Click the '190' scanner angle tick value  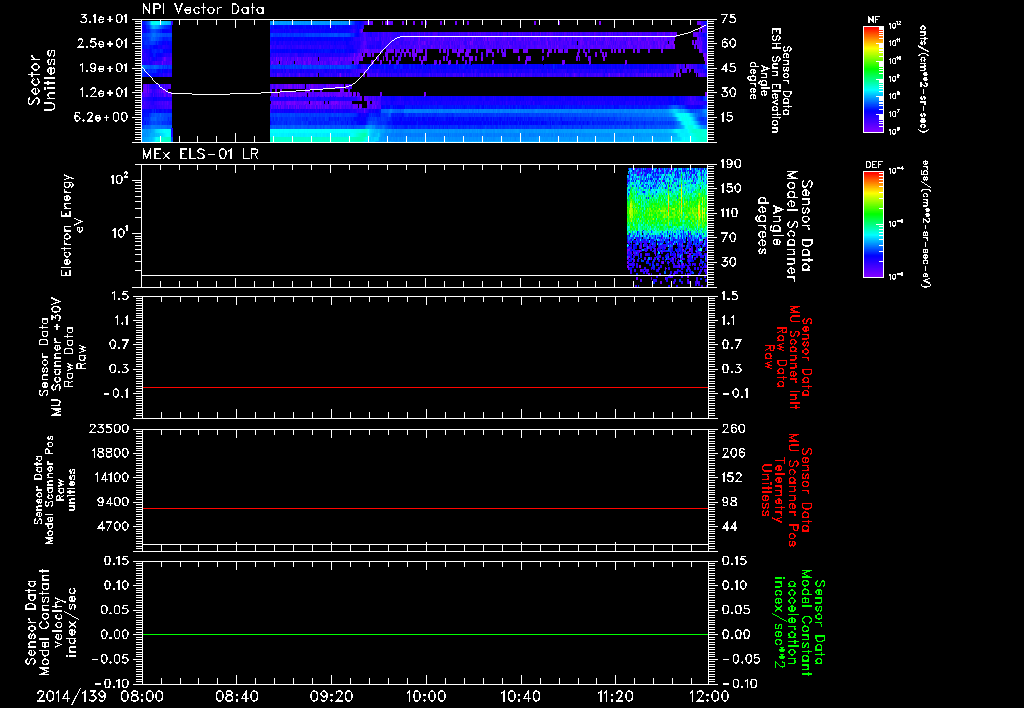(x=733, y=164)
